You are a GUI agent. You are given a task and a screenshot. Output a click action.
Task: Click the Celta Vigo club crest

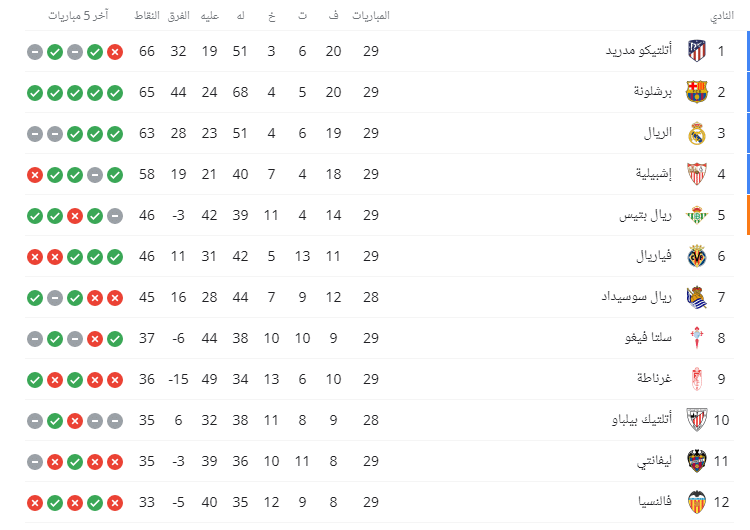coord(697,338)
